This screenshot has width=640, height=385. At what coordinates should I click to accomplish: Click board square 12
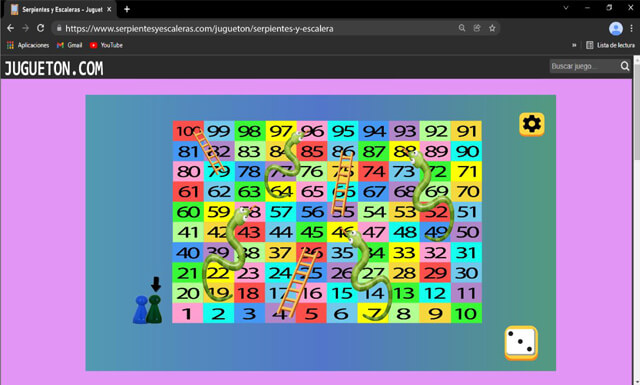435,293
